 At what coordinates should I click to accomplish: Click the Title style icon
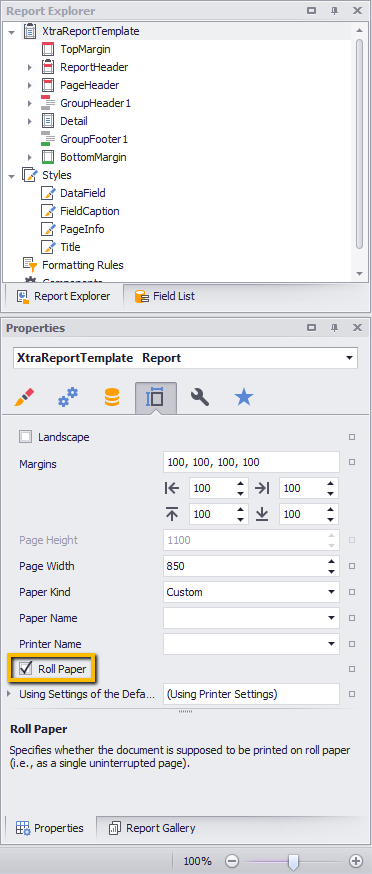[49, 247]
